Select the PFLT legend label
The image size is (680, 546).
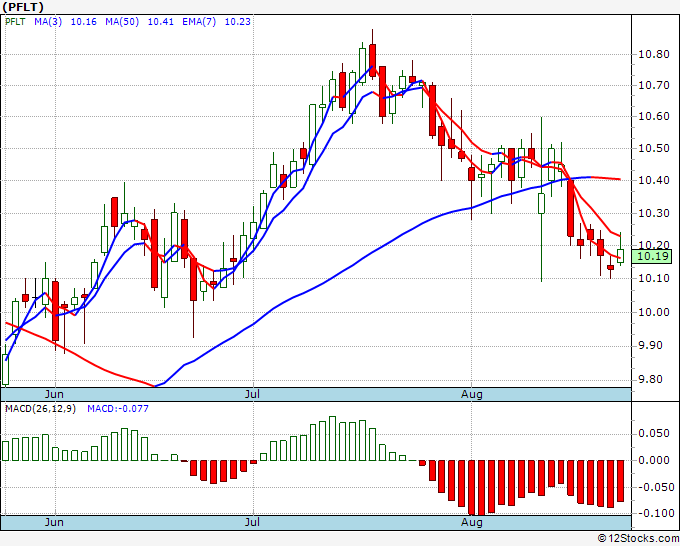tap(15, 22)
